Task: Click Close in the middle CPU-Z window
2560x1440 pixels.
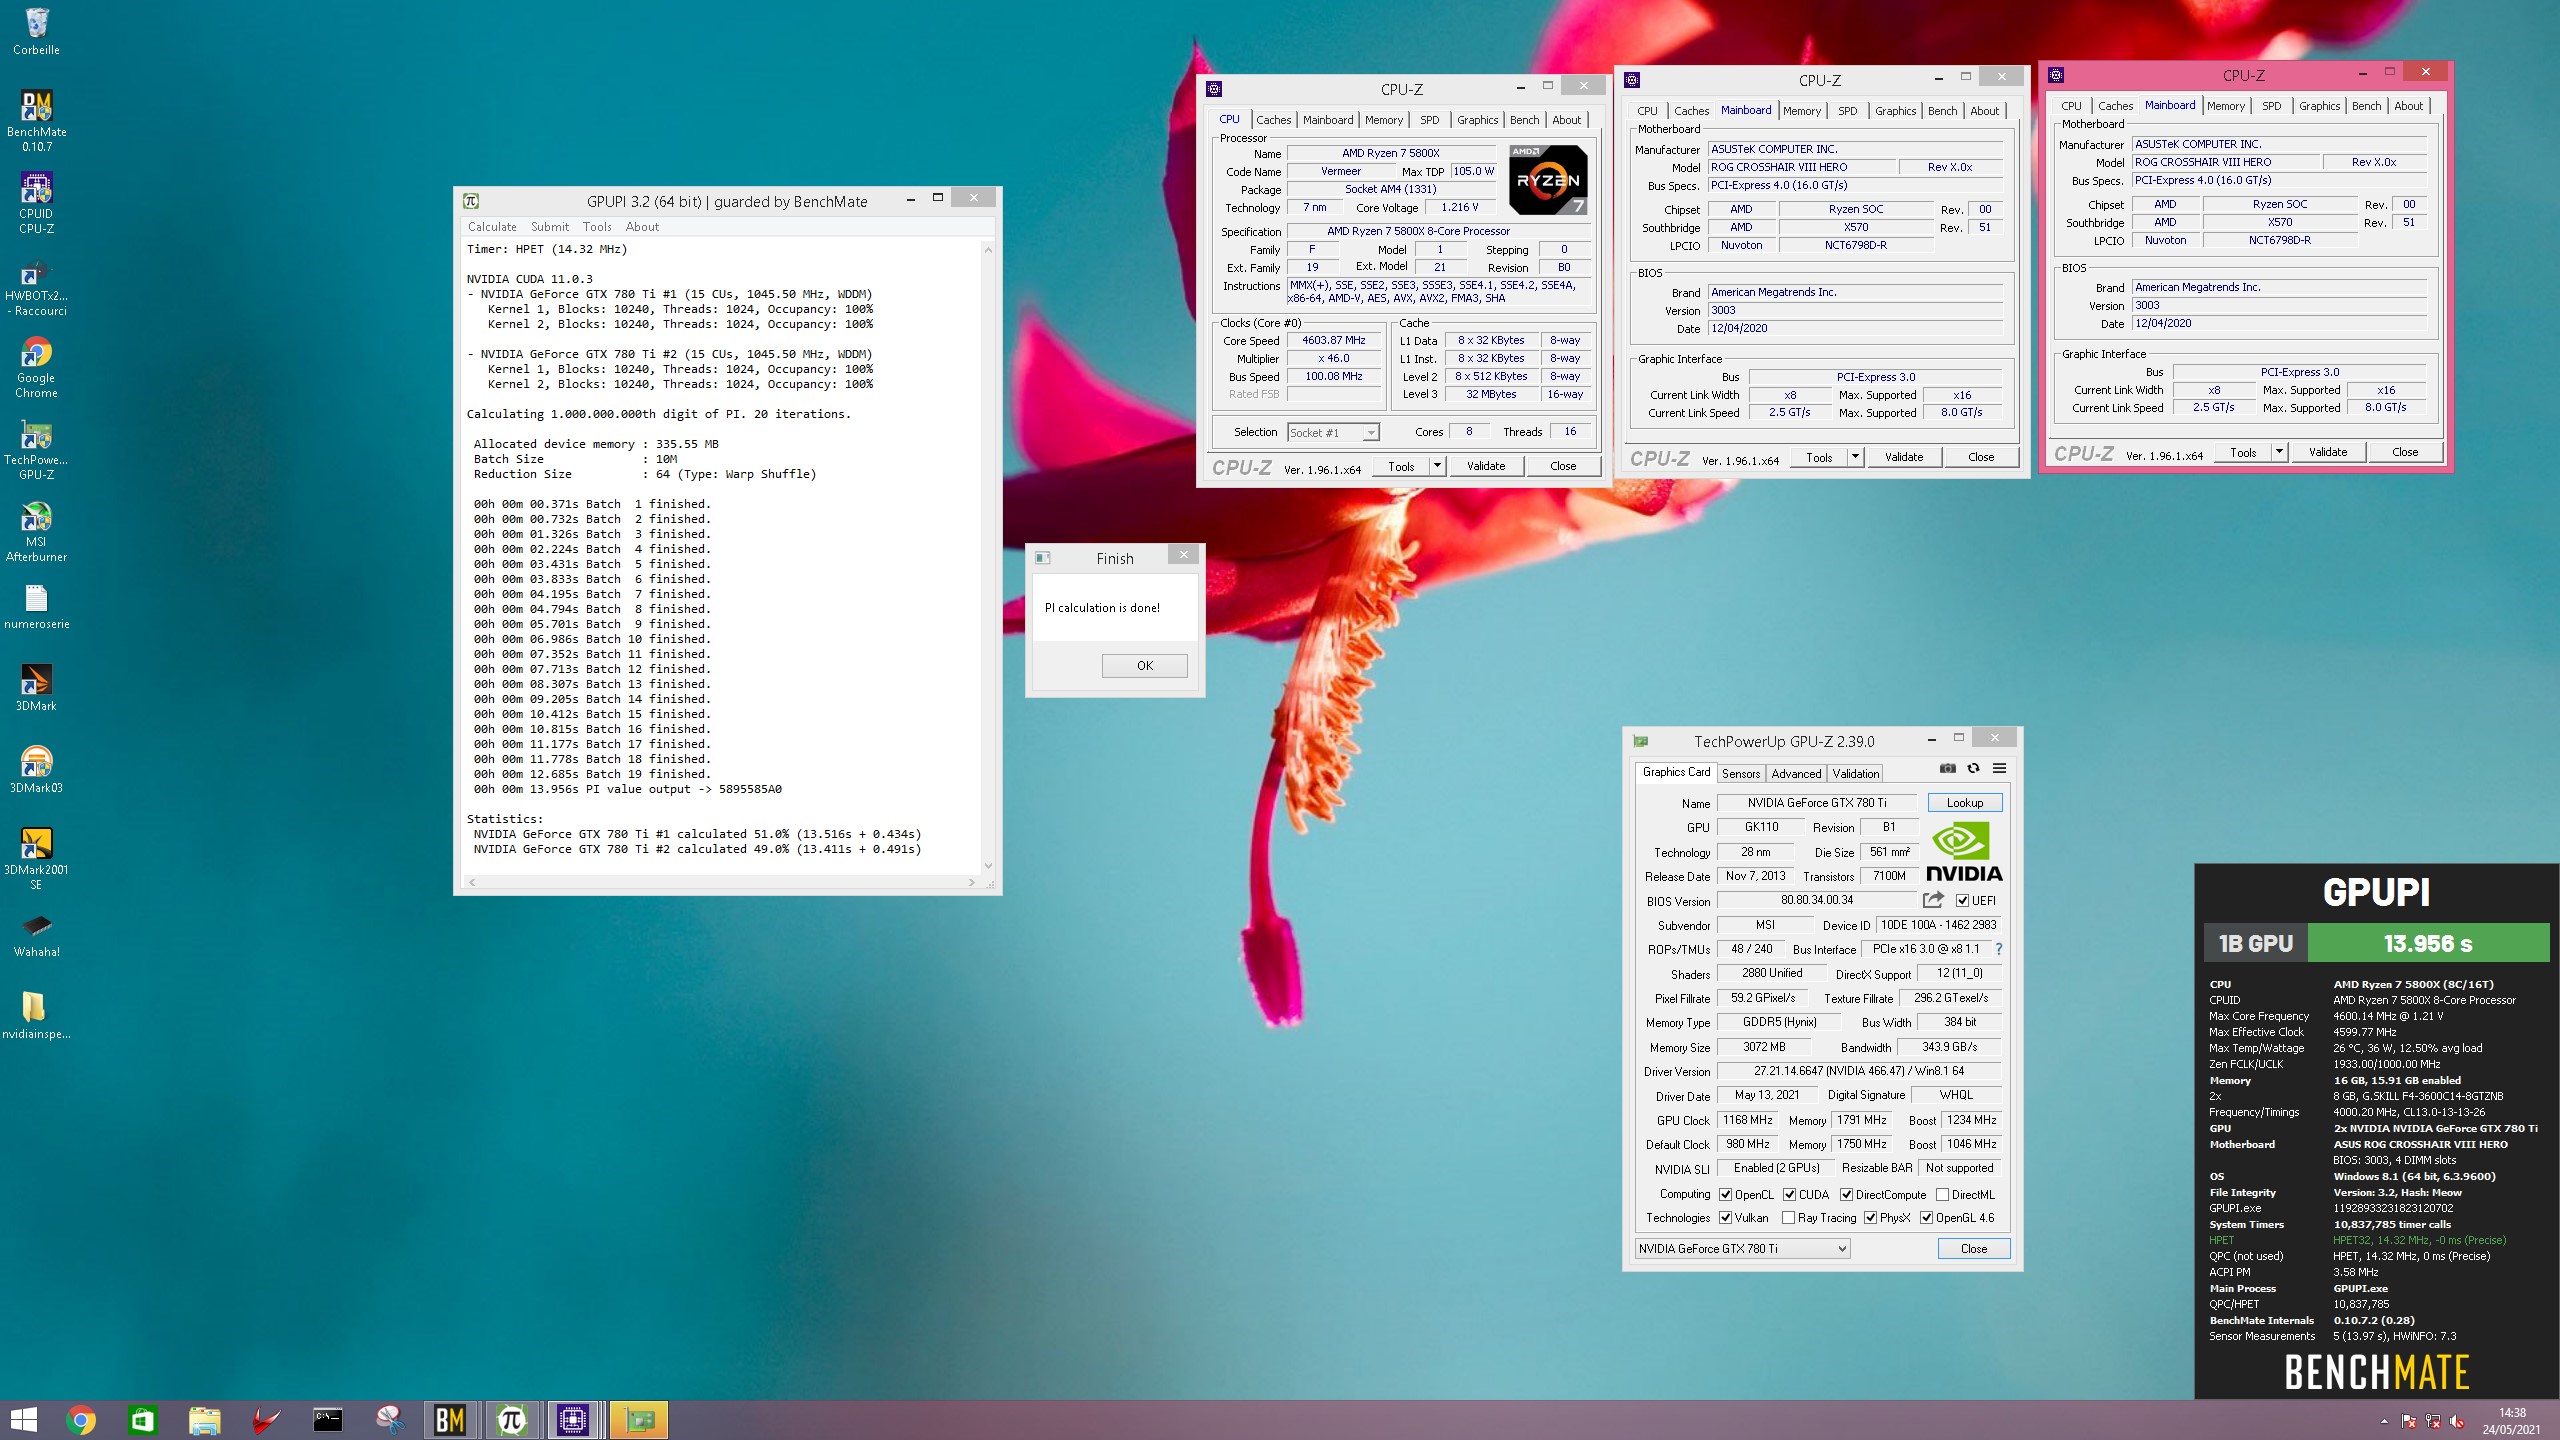Action: pyautogui.click(x=1981, y=457)
